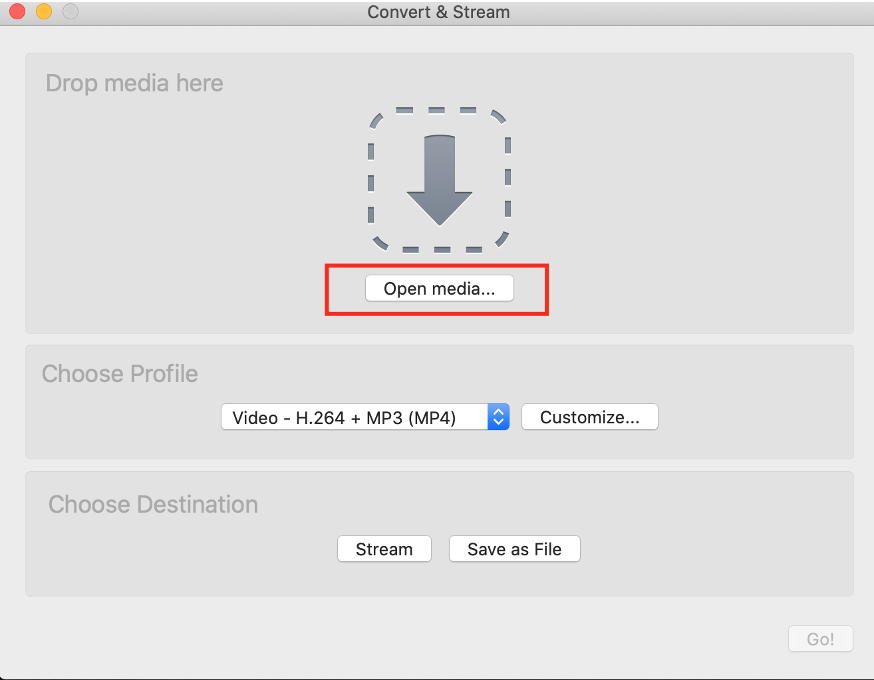Click empty space right of Customize... button
This screenshot has height=680, width=874.
point(750,417)
